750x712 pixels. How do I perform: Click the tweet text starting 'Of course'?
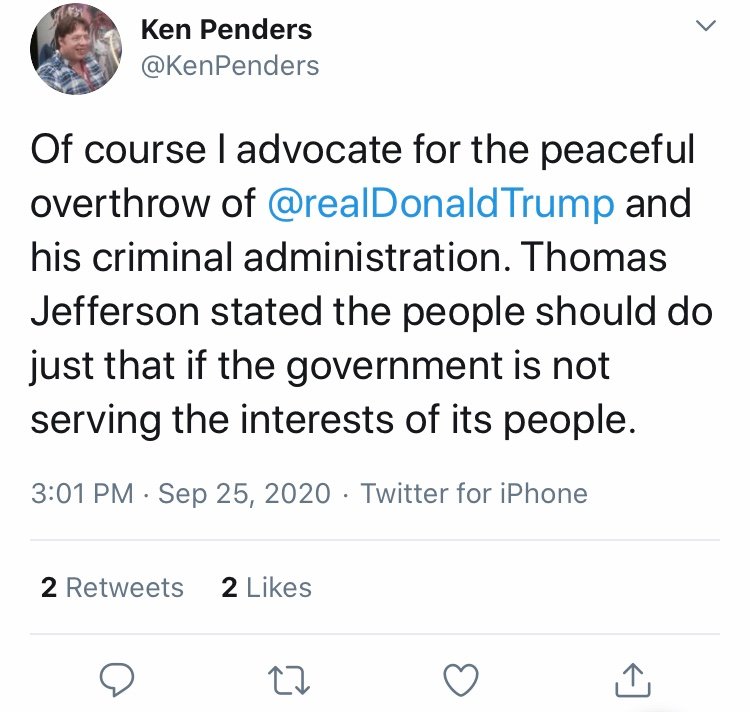(372, 285)
